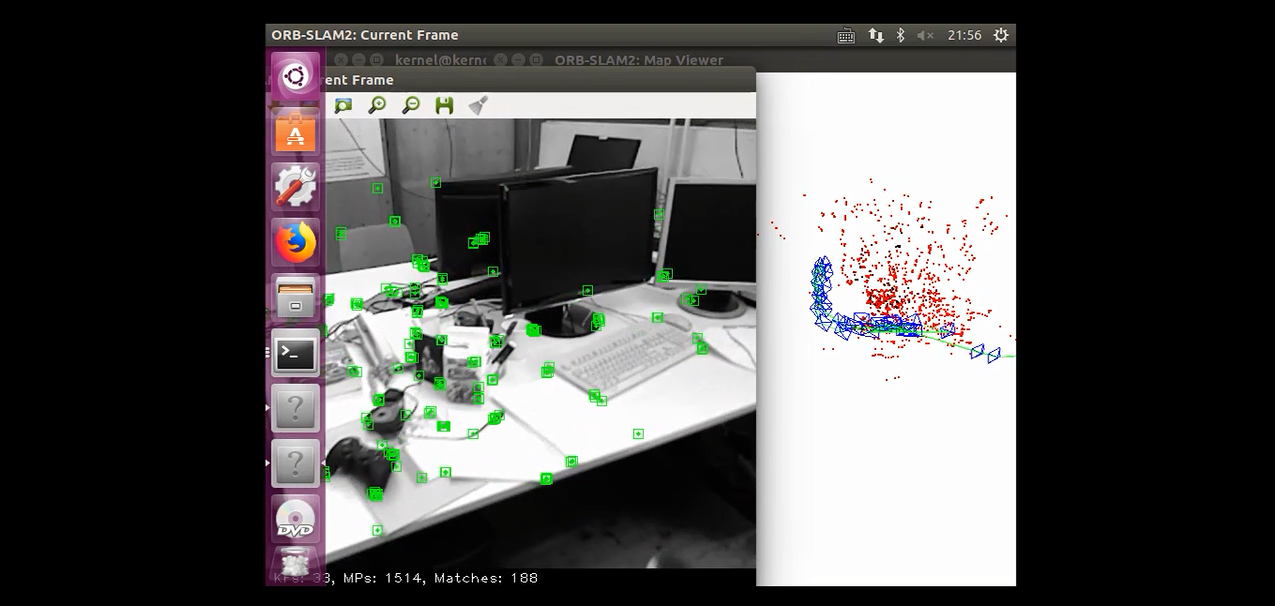Open System Settings from the dock
Screen dimensions: 1275x606
295,187
